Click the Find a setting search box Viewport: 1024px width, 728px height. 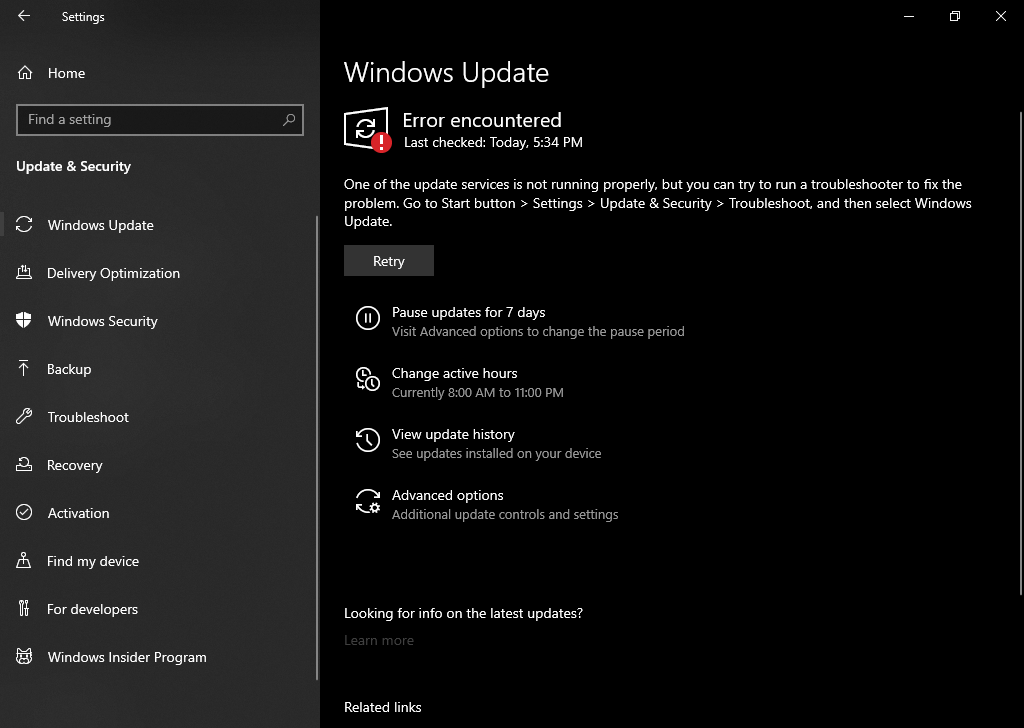(160, 119)
